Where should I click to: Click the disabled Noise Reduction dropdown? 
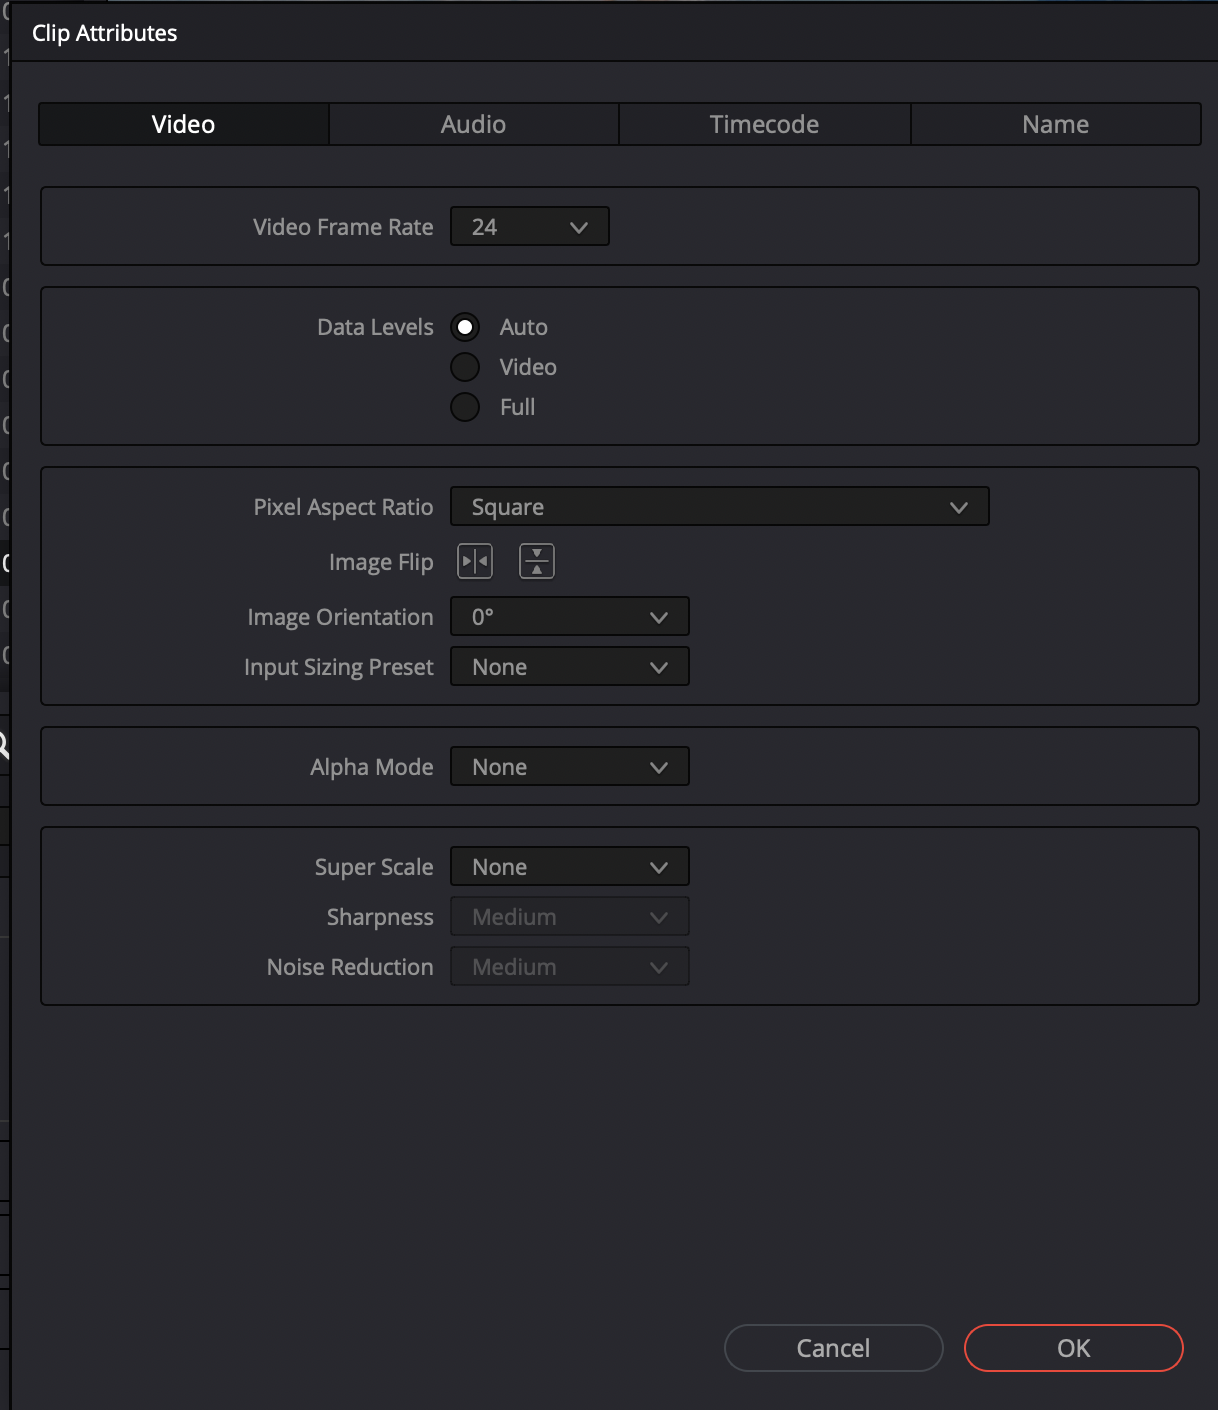click(570, 966)
